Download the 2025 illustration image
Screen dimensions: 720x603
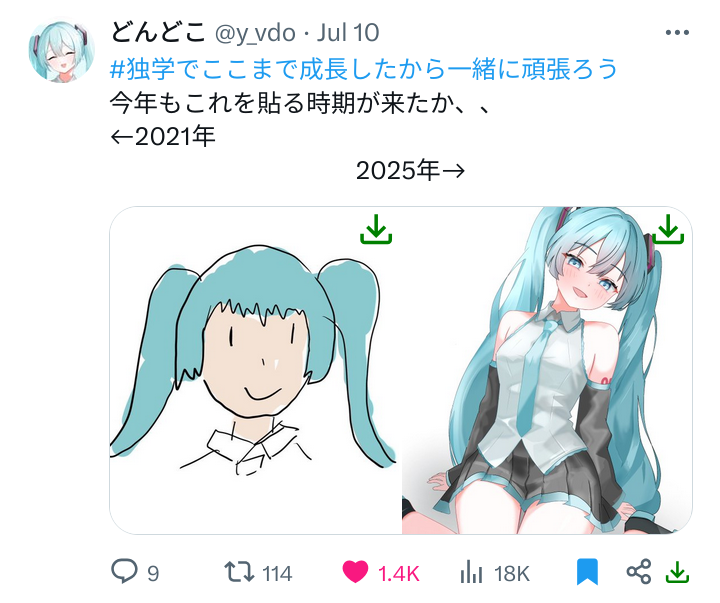[x=668, y=229]
